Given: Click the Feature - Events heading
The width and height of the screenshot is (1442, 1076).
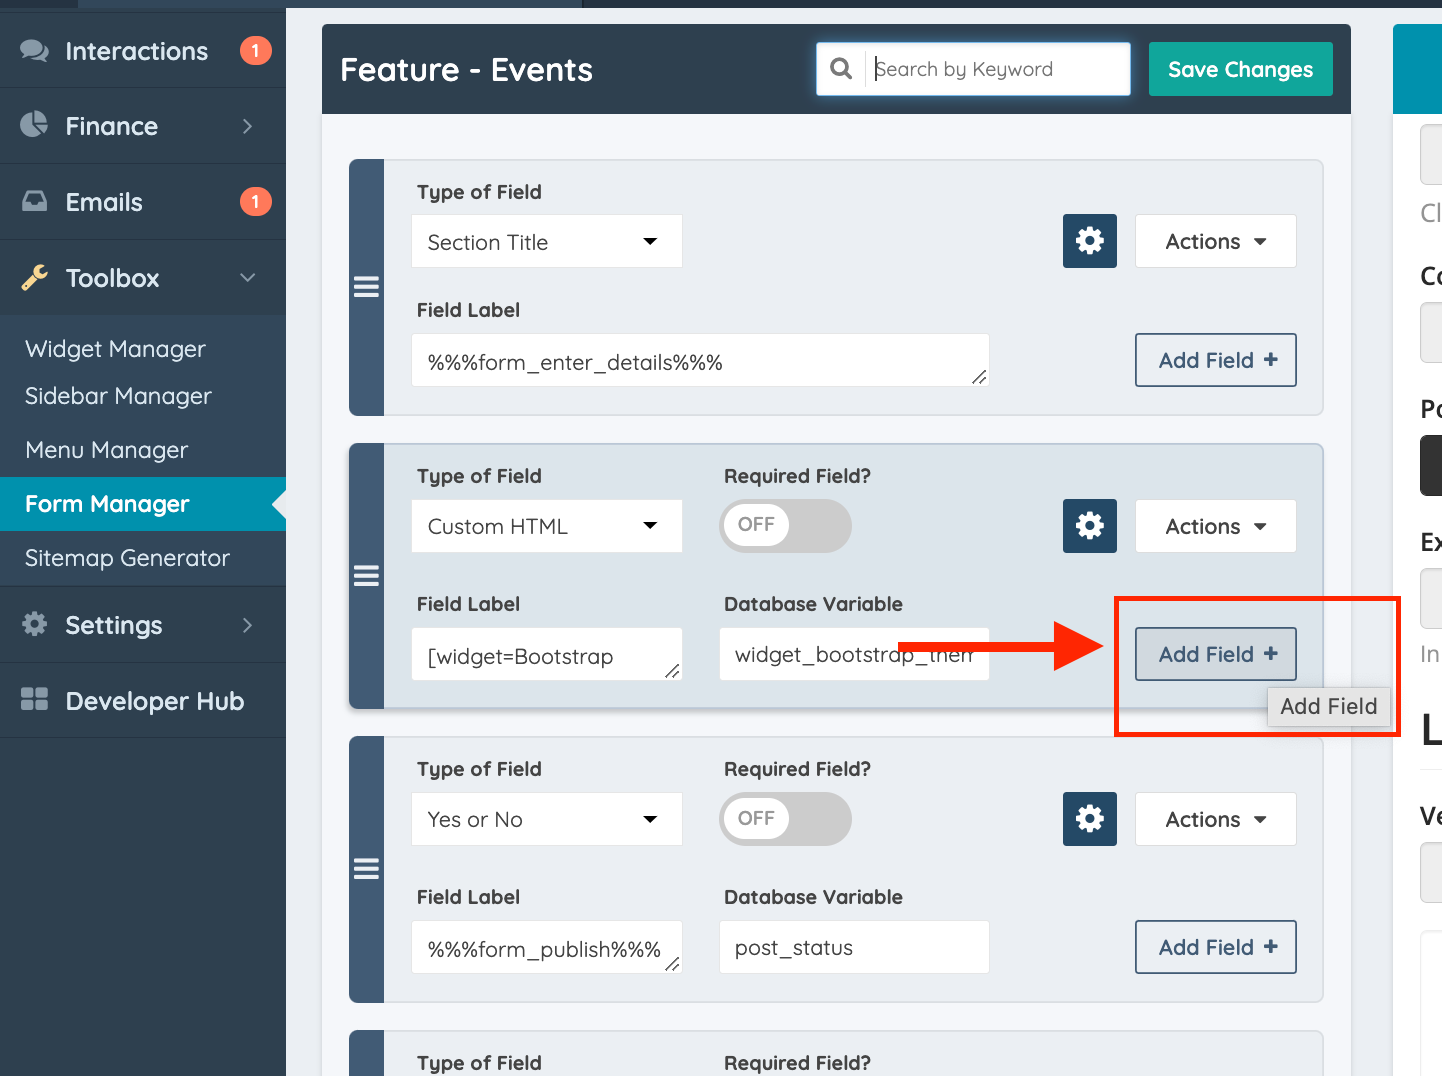Looking at the screenshot, I should [466, 70].
